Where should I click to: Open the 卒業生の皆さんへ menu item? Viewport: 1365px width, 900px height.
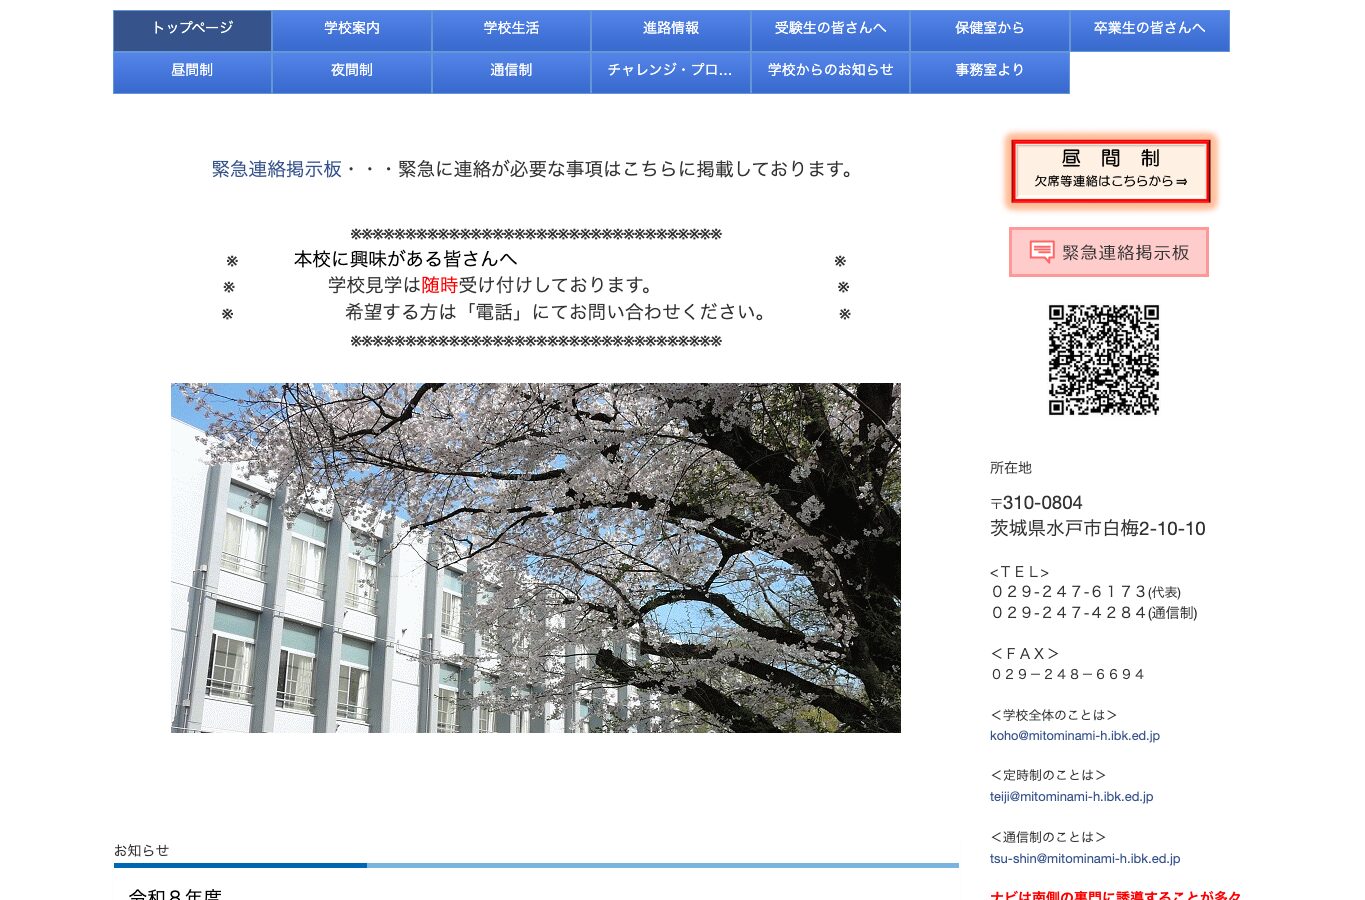coord(1149,30)
